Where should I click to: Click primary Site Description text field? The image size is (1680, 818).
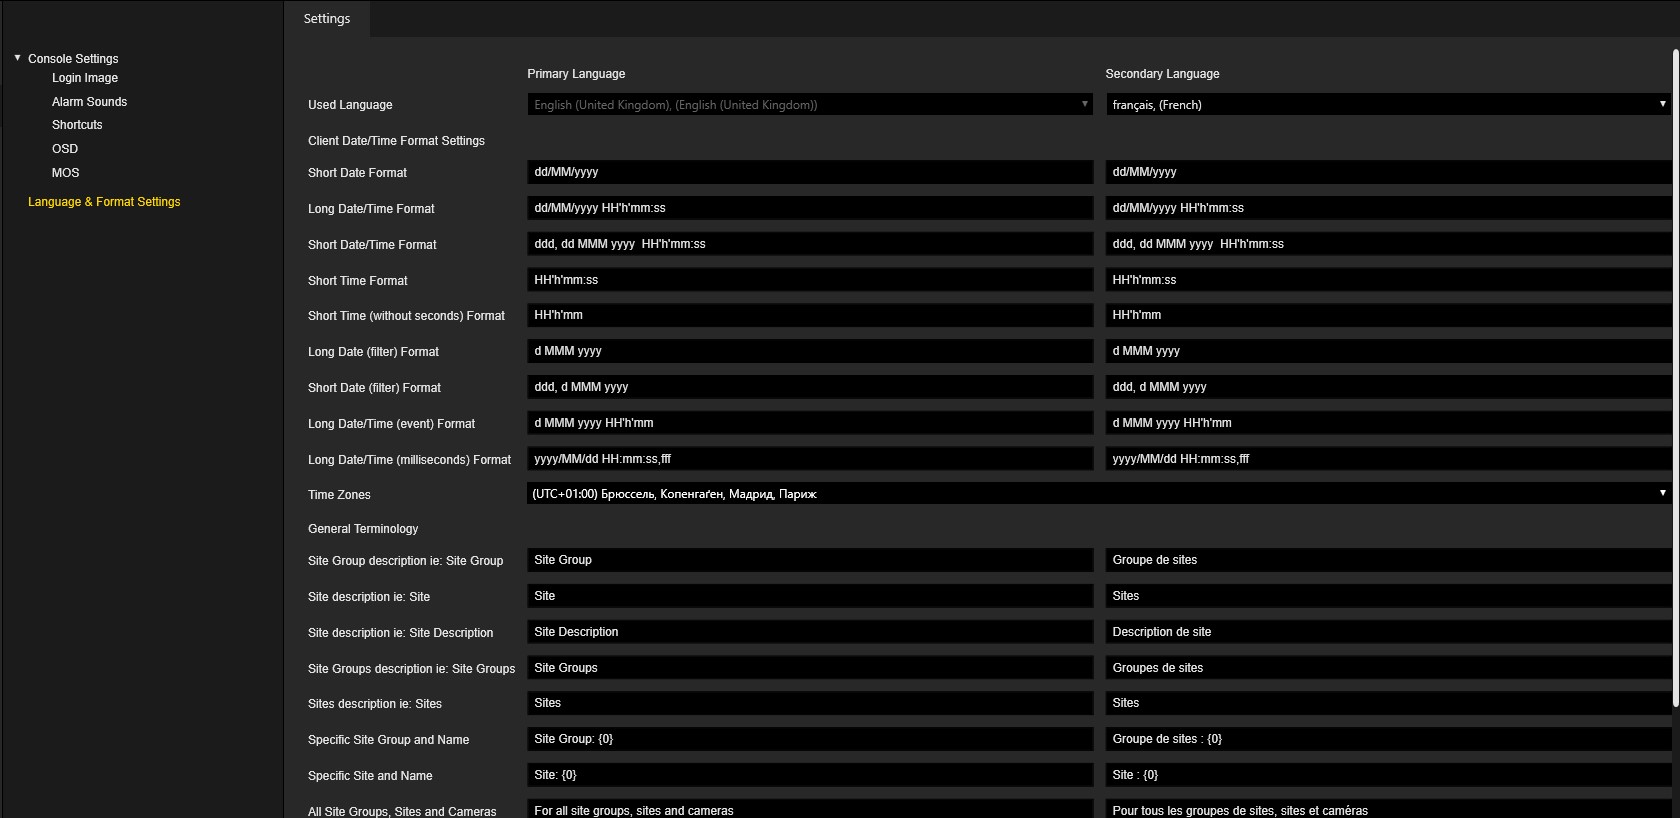(809, 632)
